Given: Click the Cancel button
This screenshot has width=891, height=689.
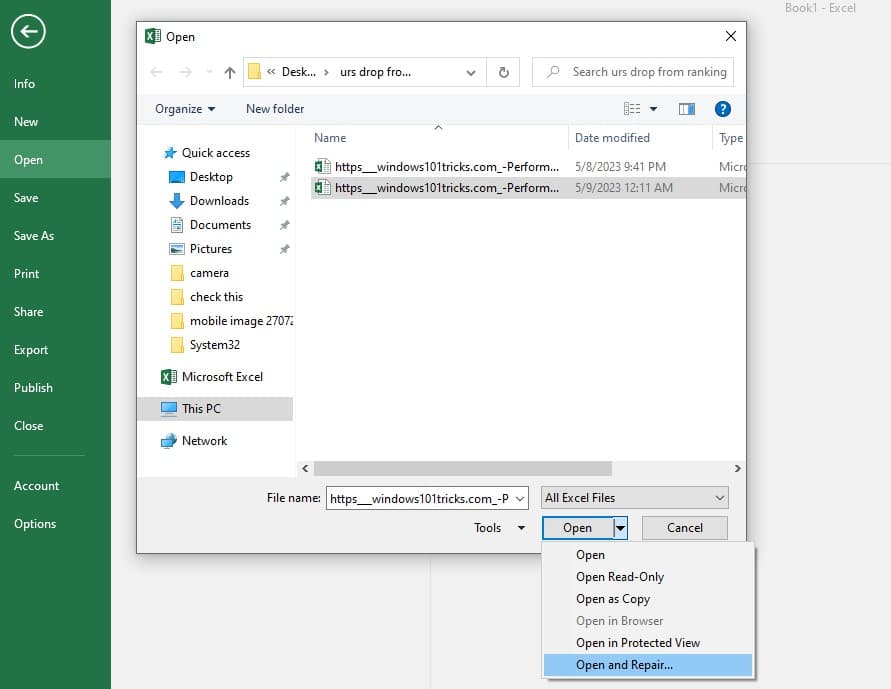Looking at the screenshot, I should click(x=684, y=528).
